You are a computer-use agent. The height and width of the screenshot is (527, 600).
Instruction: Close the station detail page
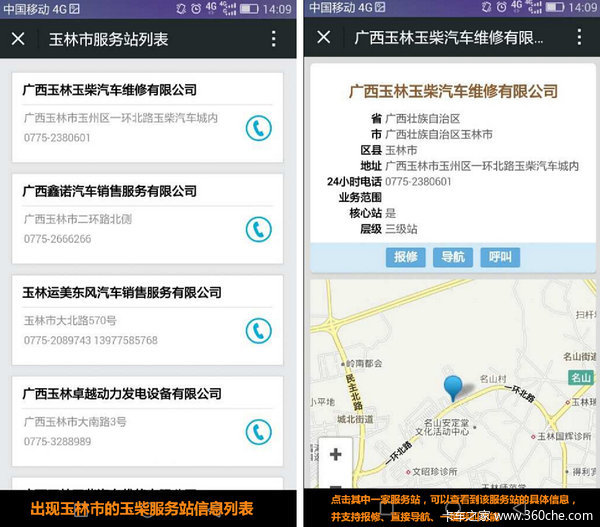point(323,37)
